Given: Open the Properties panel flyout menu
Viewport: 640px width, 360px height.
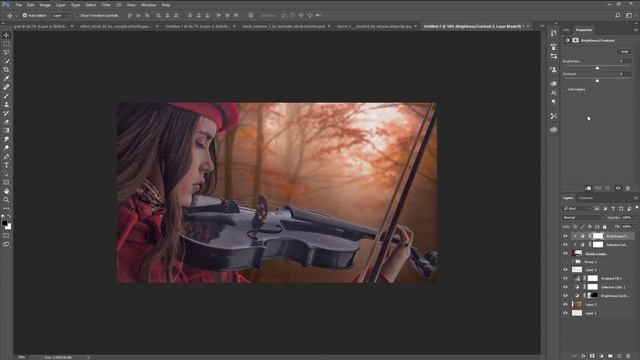Looking at the screenshot, I should point(636,30).
